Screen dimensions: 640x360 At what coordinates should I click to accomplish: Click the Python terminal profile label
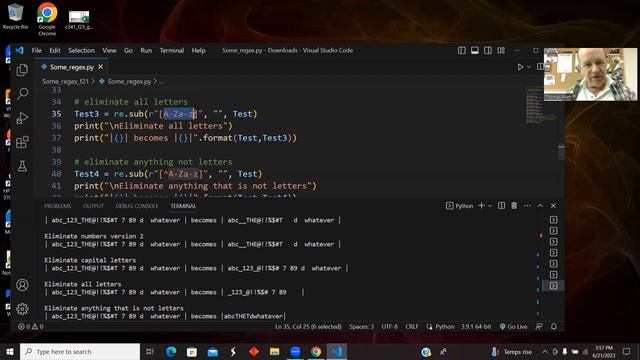460,206
